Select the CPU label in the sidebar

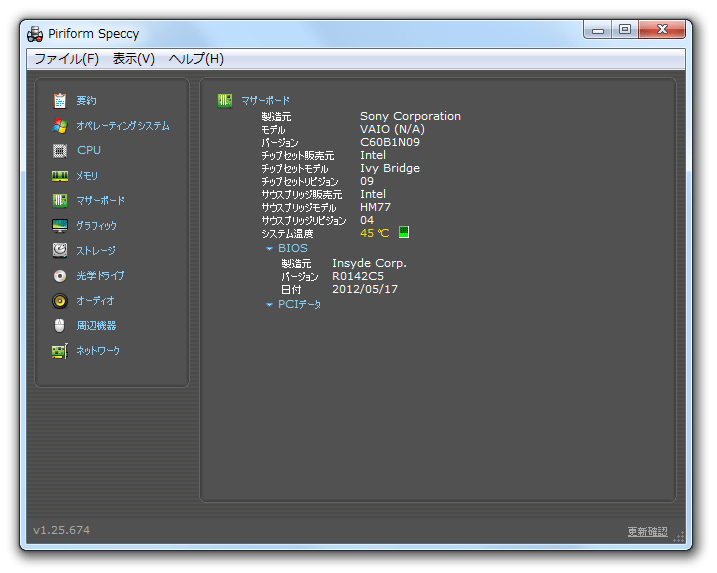89,150
